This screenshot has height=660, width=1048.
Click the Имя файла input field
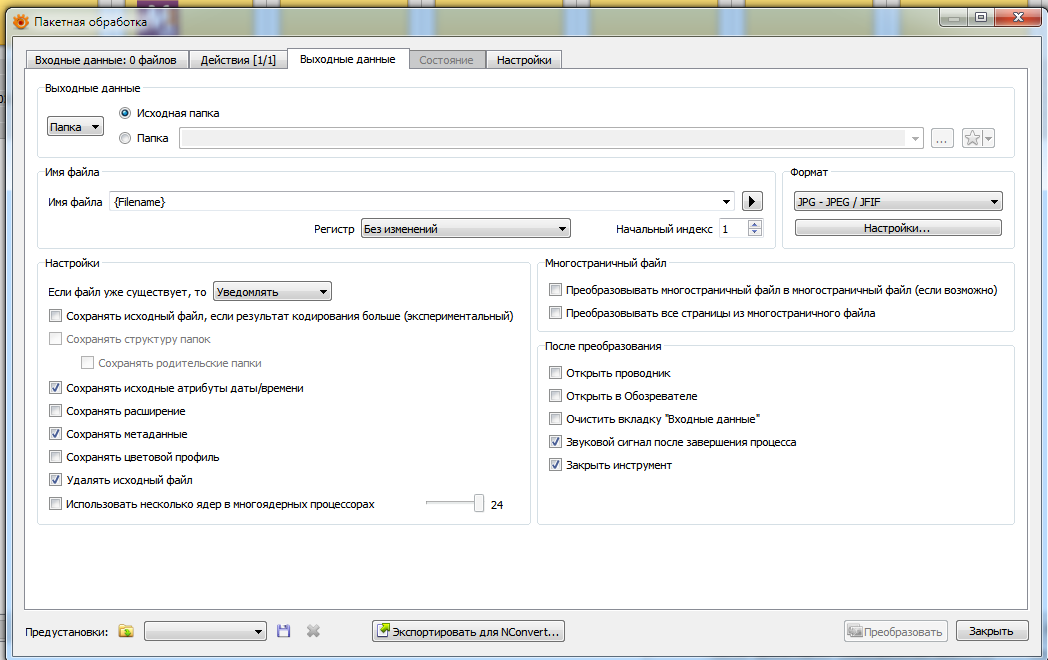420,202
